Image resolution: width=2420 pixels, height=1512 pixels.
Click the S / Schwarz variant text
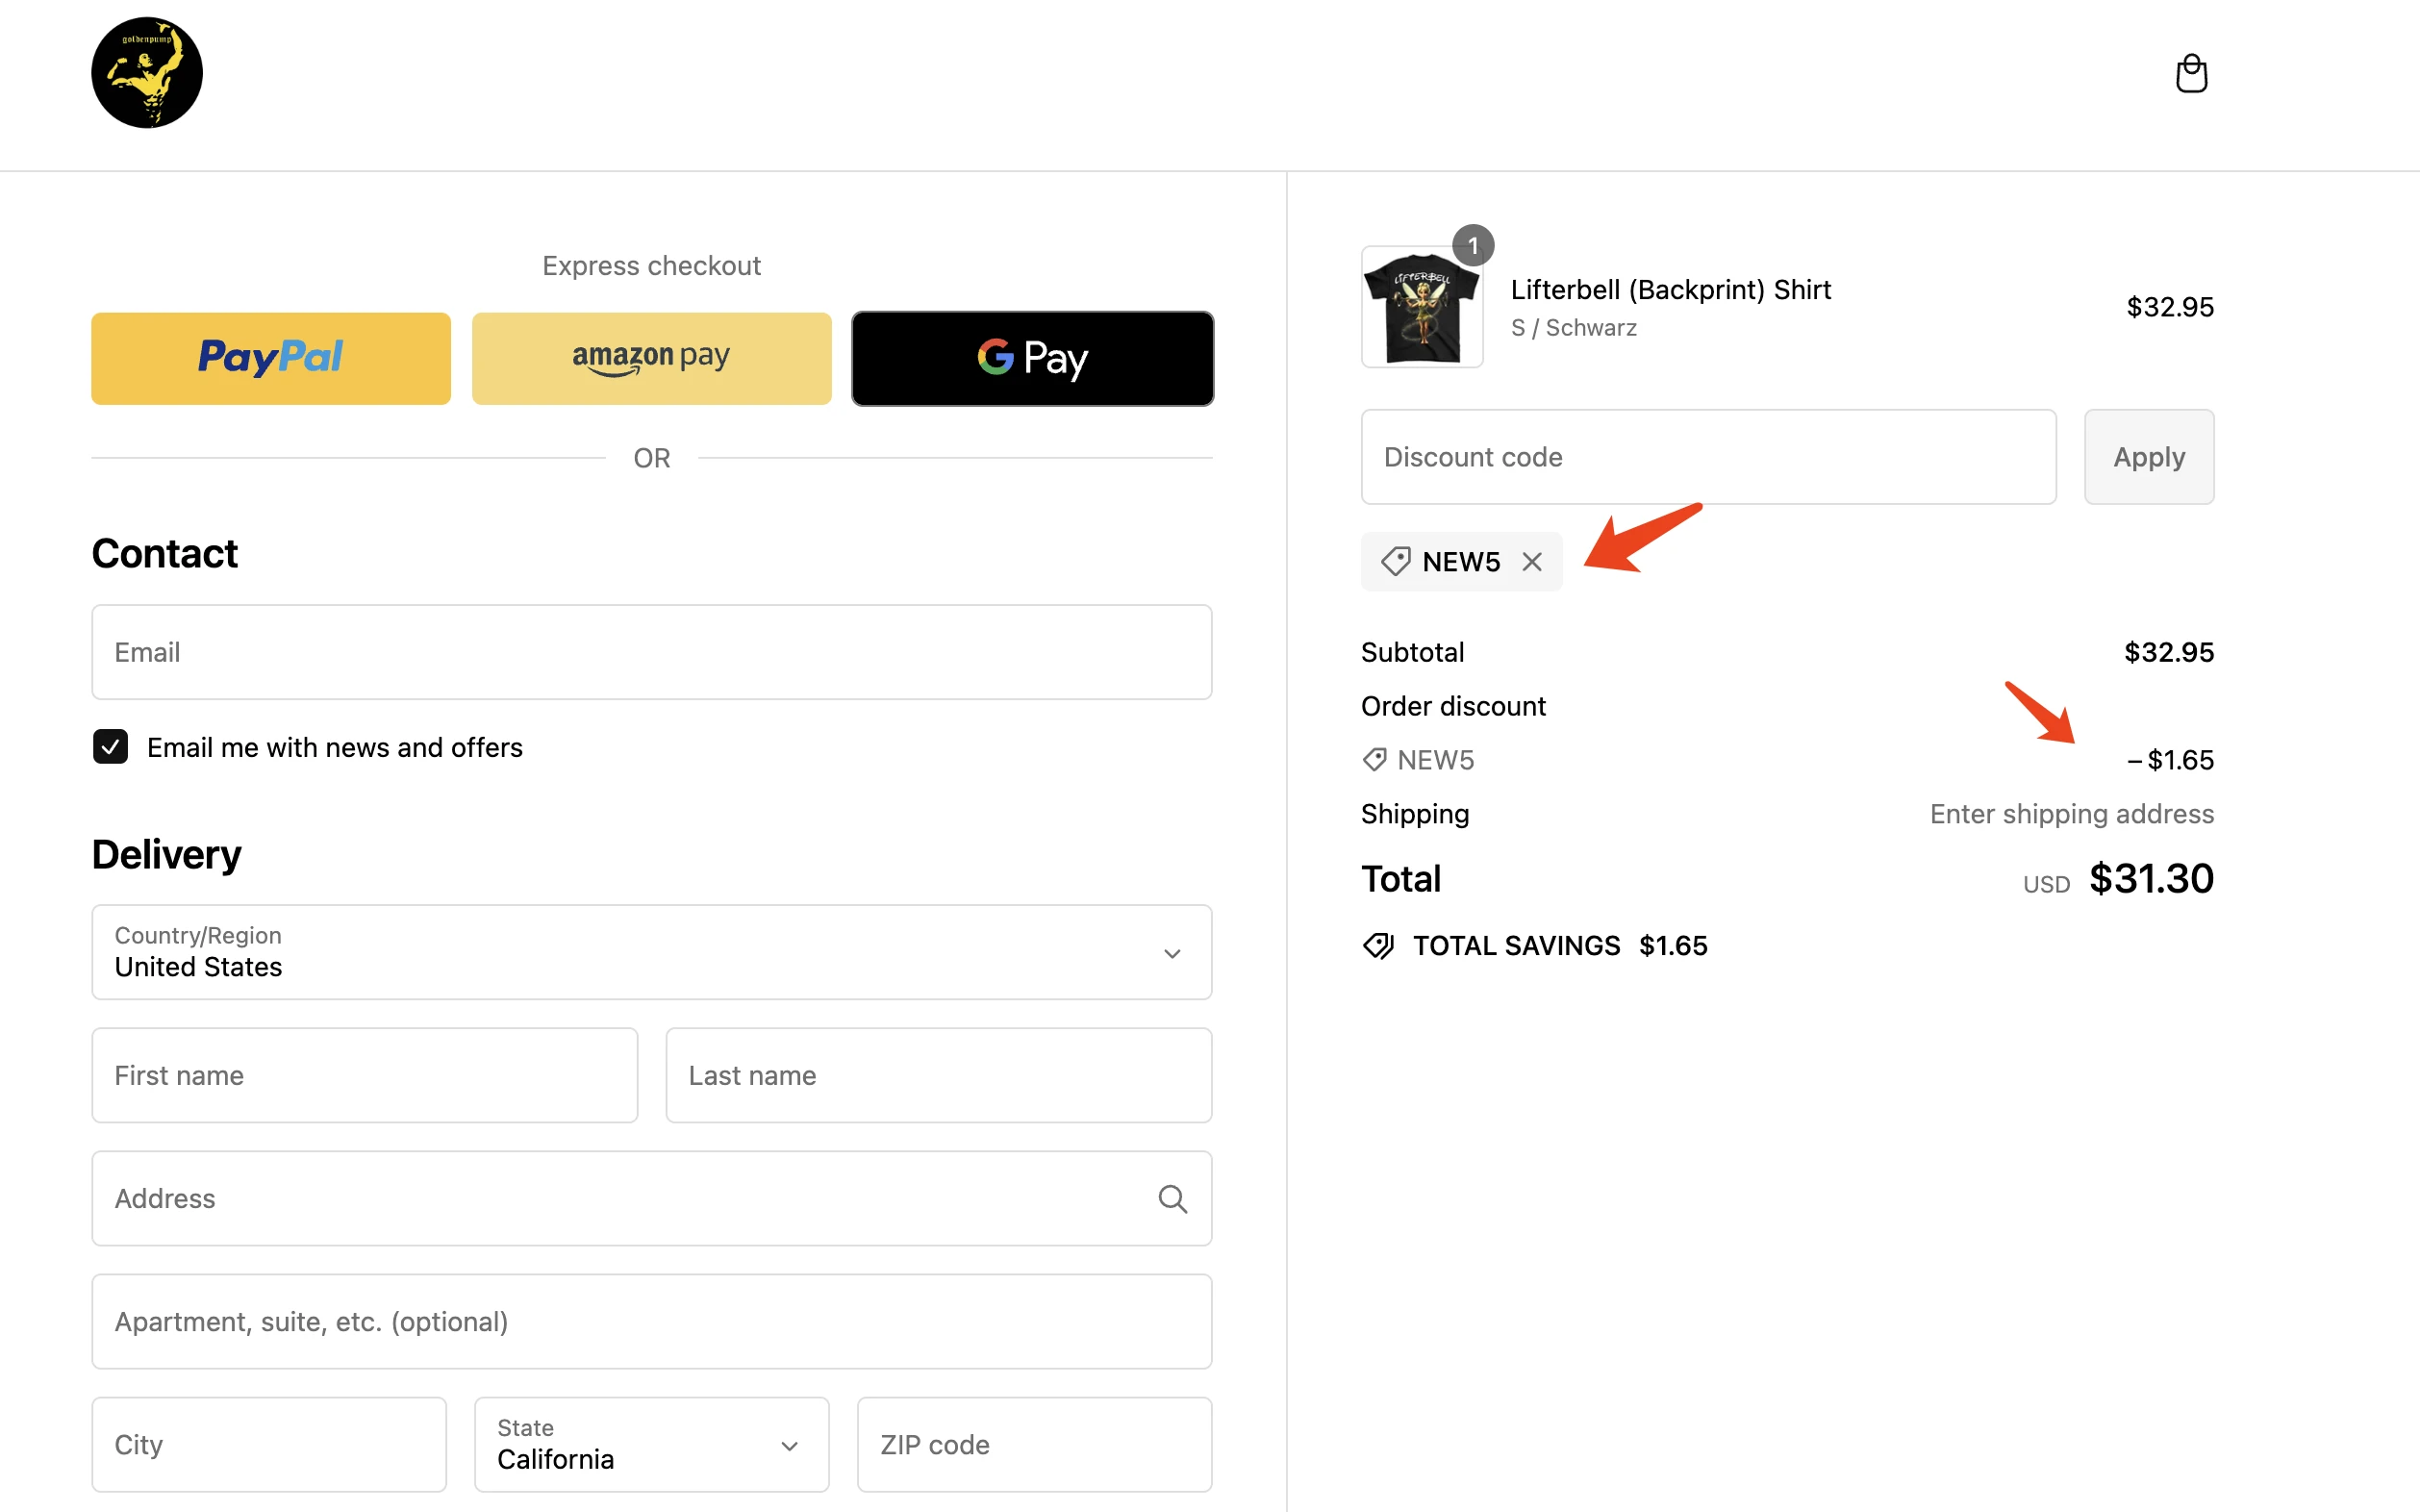(x=1574, y=328)
